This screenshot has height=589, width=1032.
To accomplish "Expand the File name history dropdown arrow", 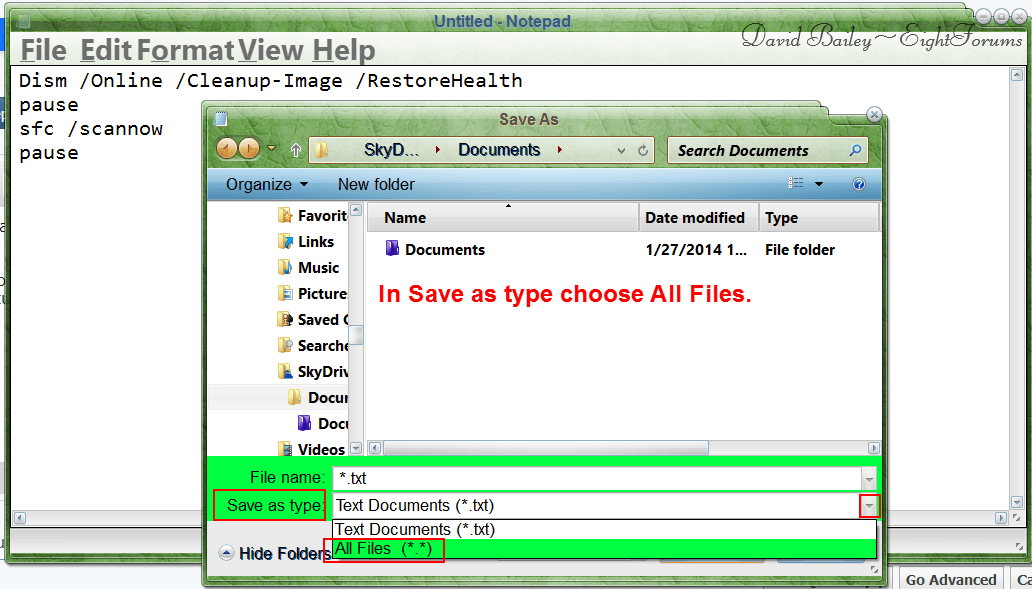I will pyautogui.click(x=869, y=479).
